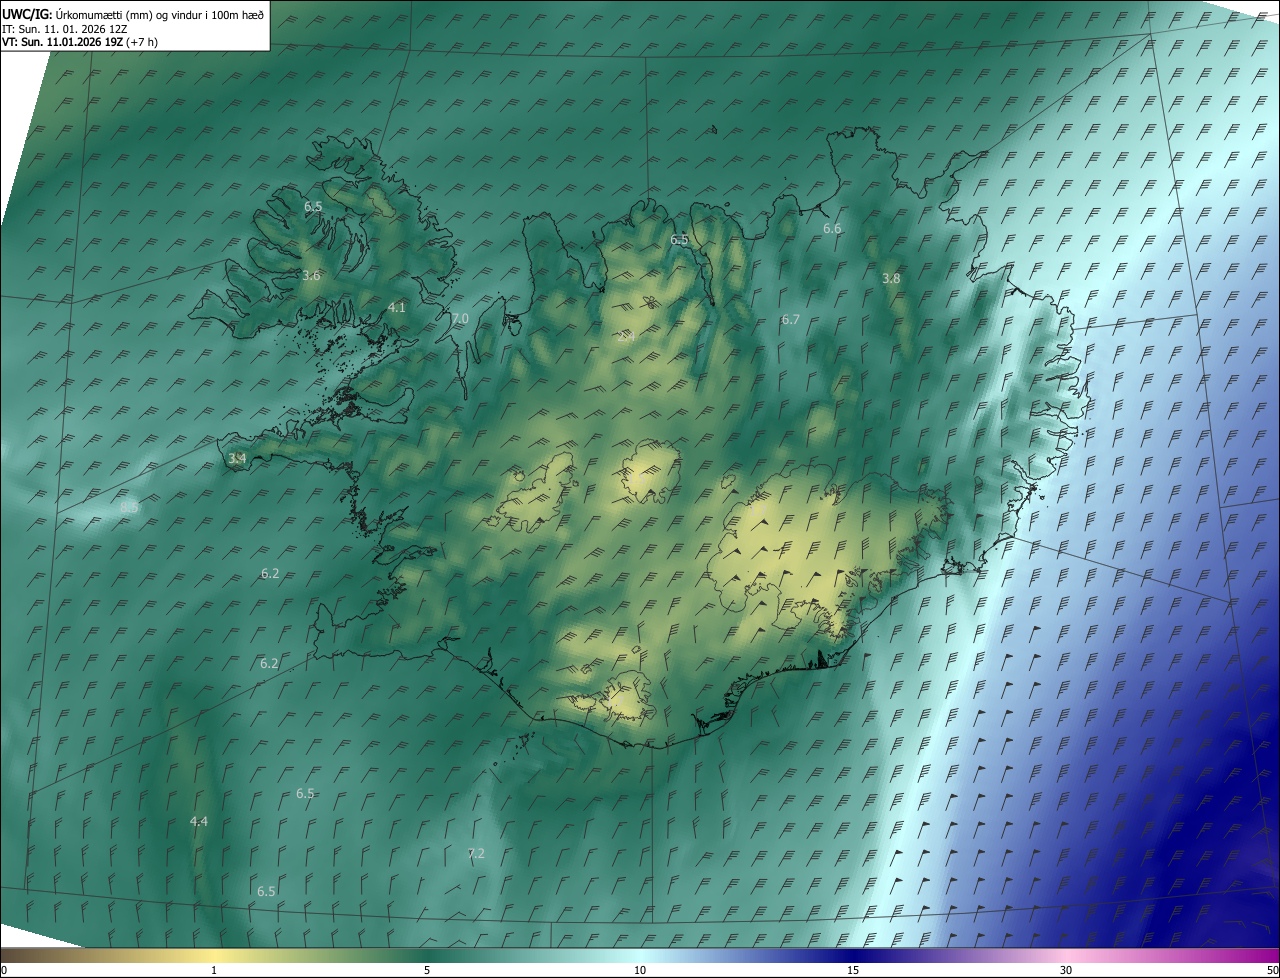Click the 'IT: Sun. 11. 01. 2026 12Z' initialization time line
Viewport: 1280px width, 978px height.
click(65, 29)
